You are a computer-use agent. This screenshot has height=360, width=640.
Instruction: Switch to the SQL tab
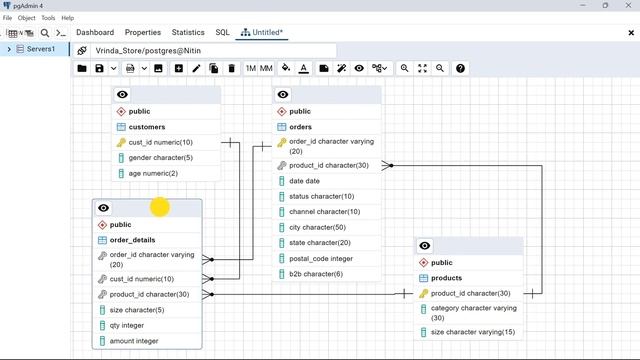[x=222, y=32]
